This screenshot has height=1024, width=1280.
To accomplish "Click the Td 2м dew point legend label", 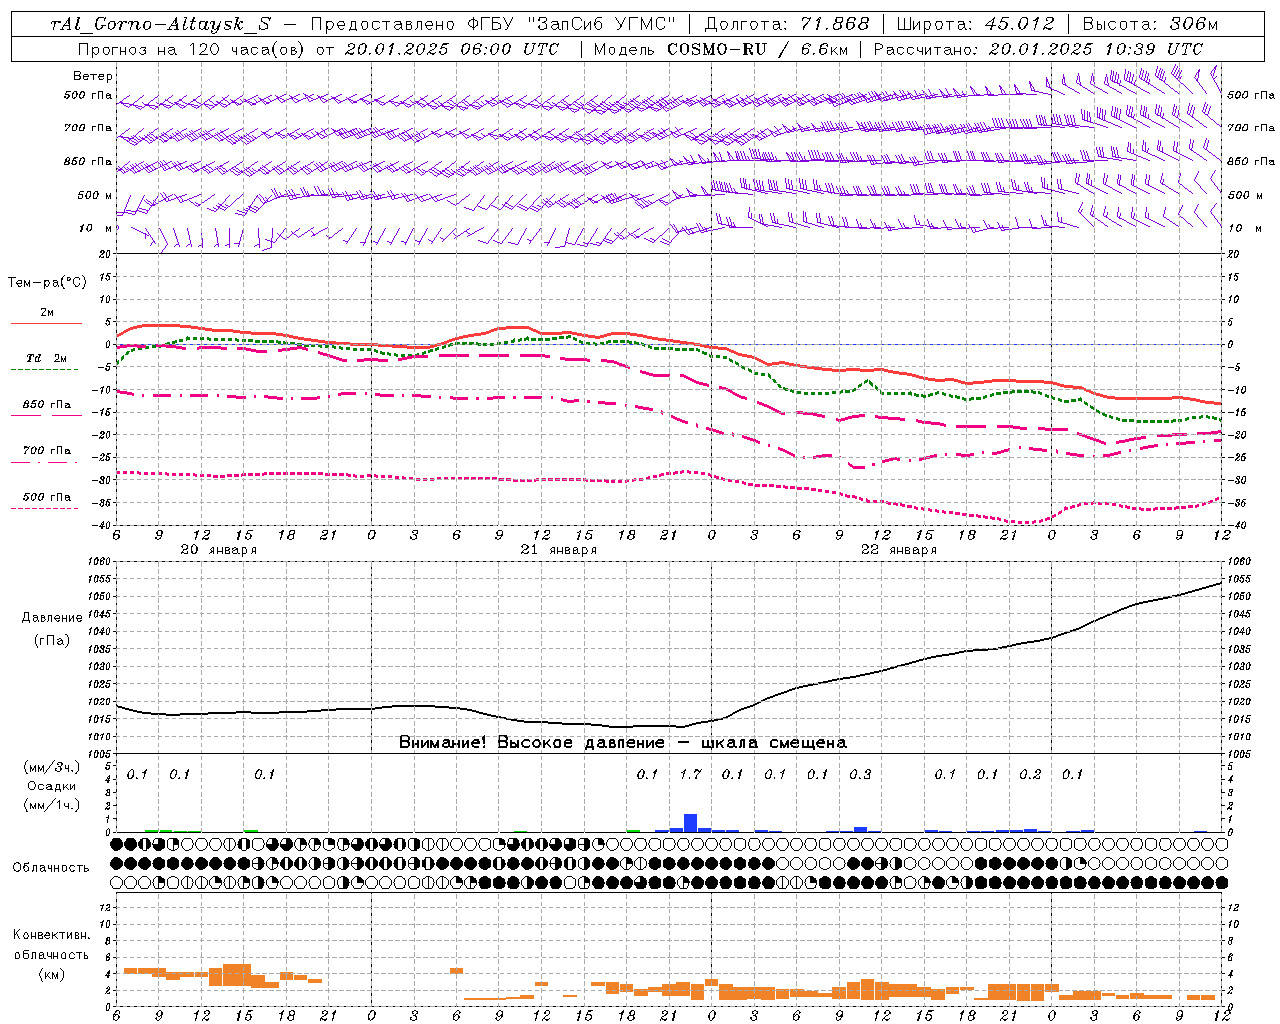I will click(46, 358).
